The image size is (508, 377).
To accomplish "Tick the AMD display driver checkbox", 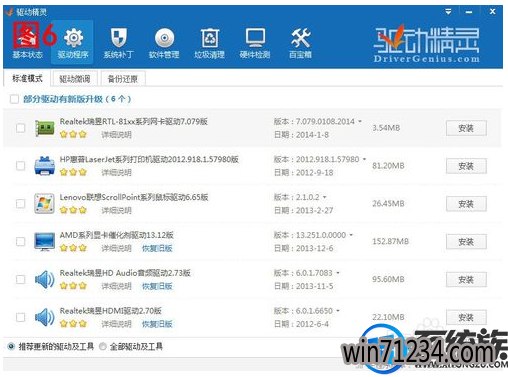I will click(21, 241).
